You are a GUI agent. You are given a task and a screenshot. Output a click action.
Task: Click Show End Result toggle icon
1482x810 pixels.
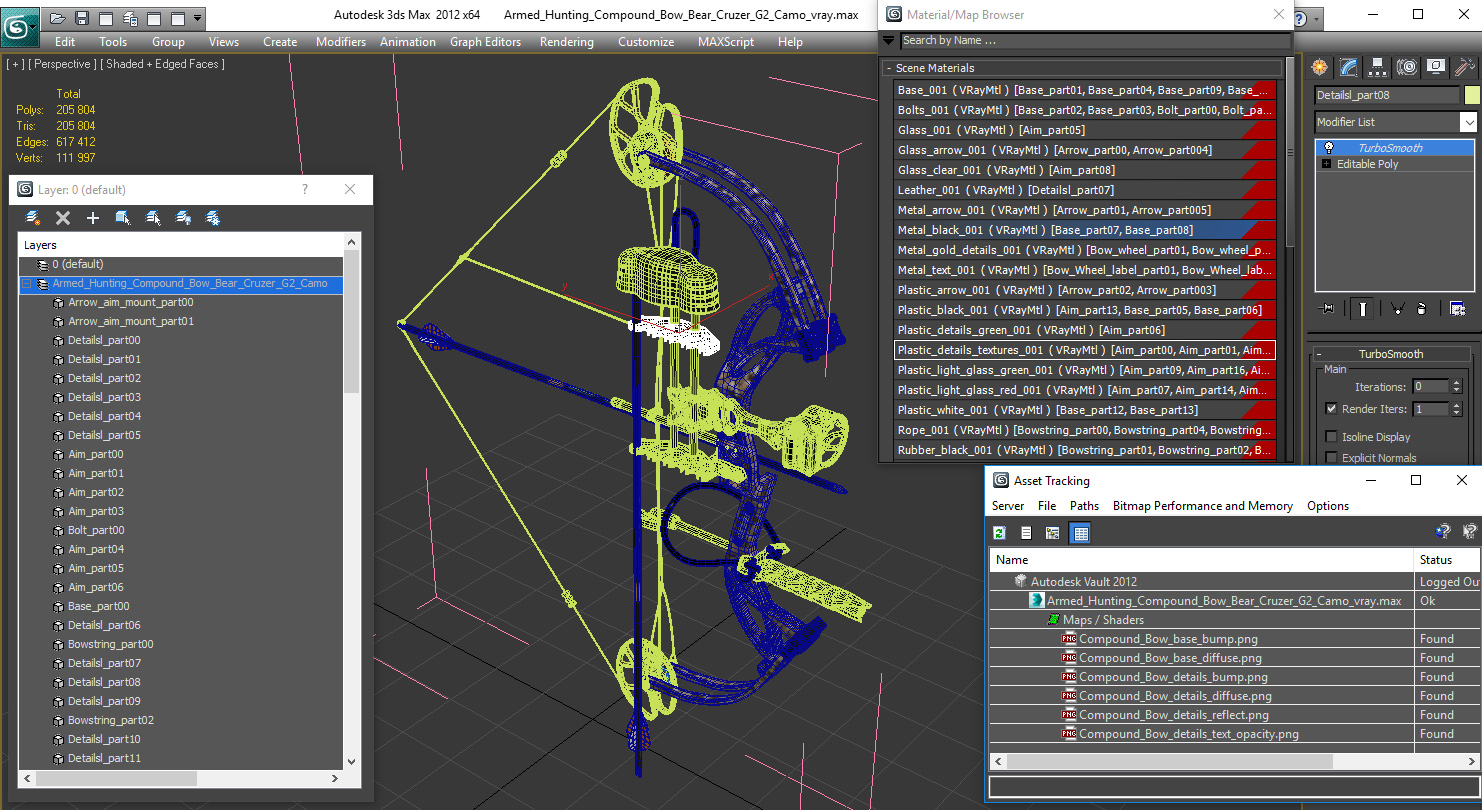1363,309
